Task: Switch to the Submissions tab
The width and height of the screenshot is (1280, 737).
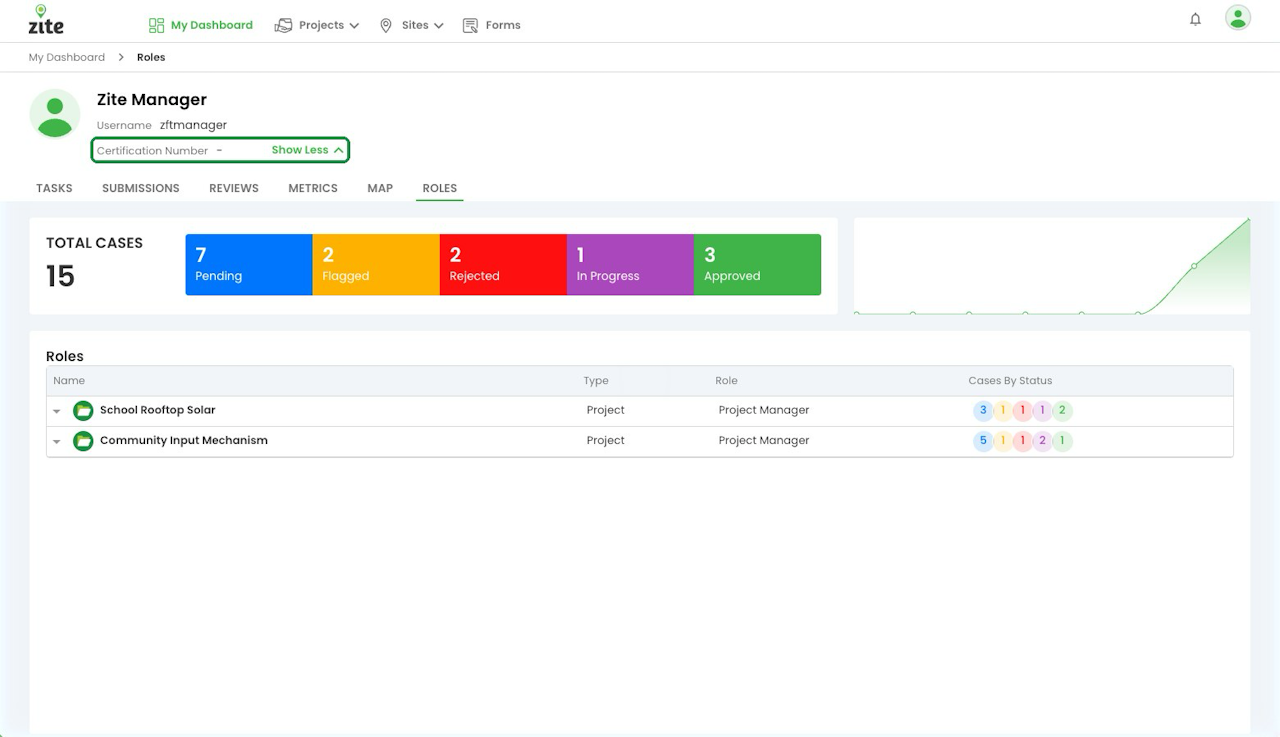Action: (141, 188)
